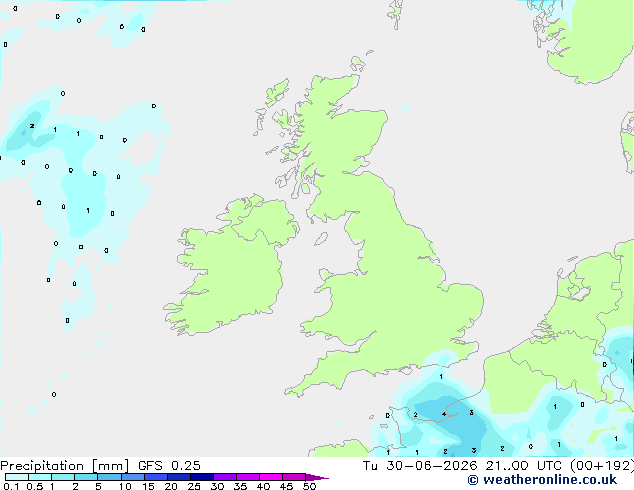Click the legend label "15"

(148, 486)
